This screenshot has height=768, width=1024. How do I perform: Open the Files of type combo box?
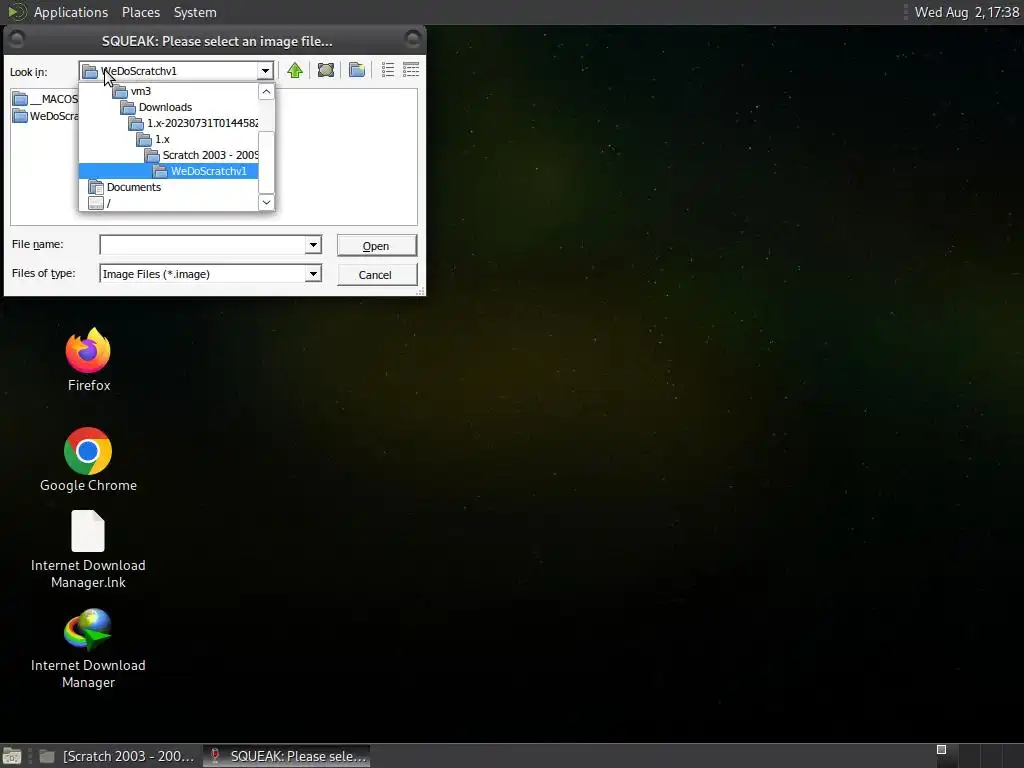[x=210, y=274]
